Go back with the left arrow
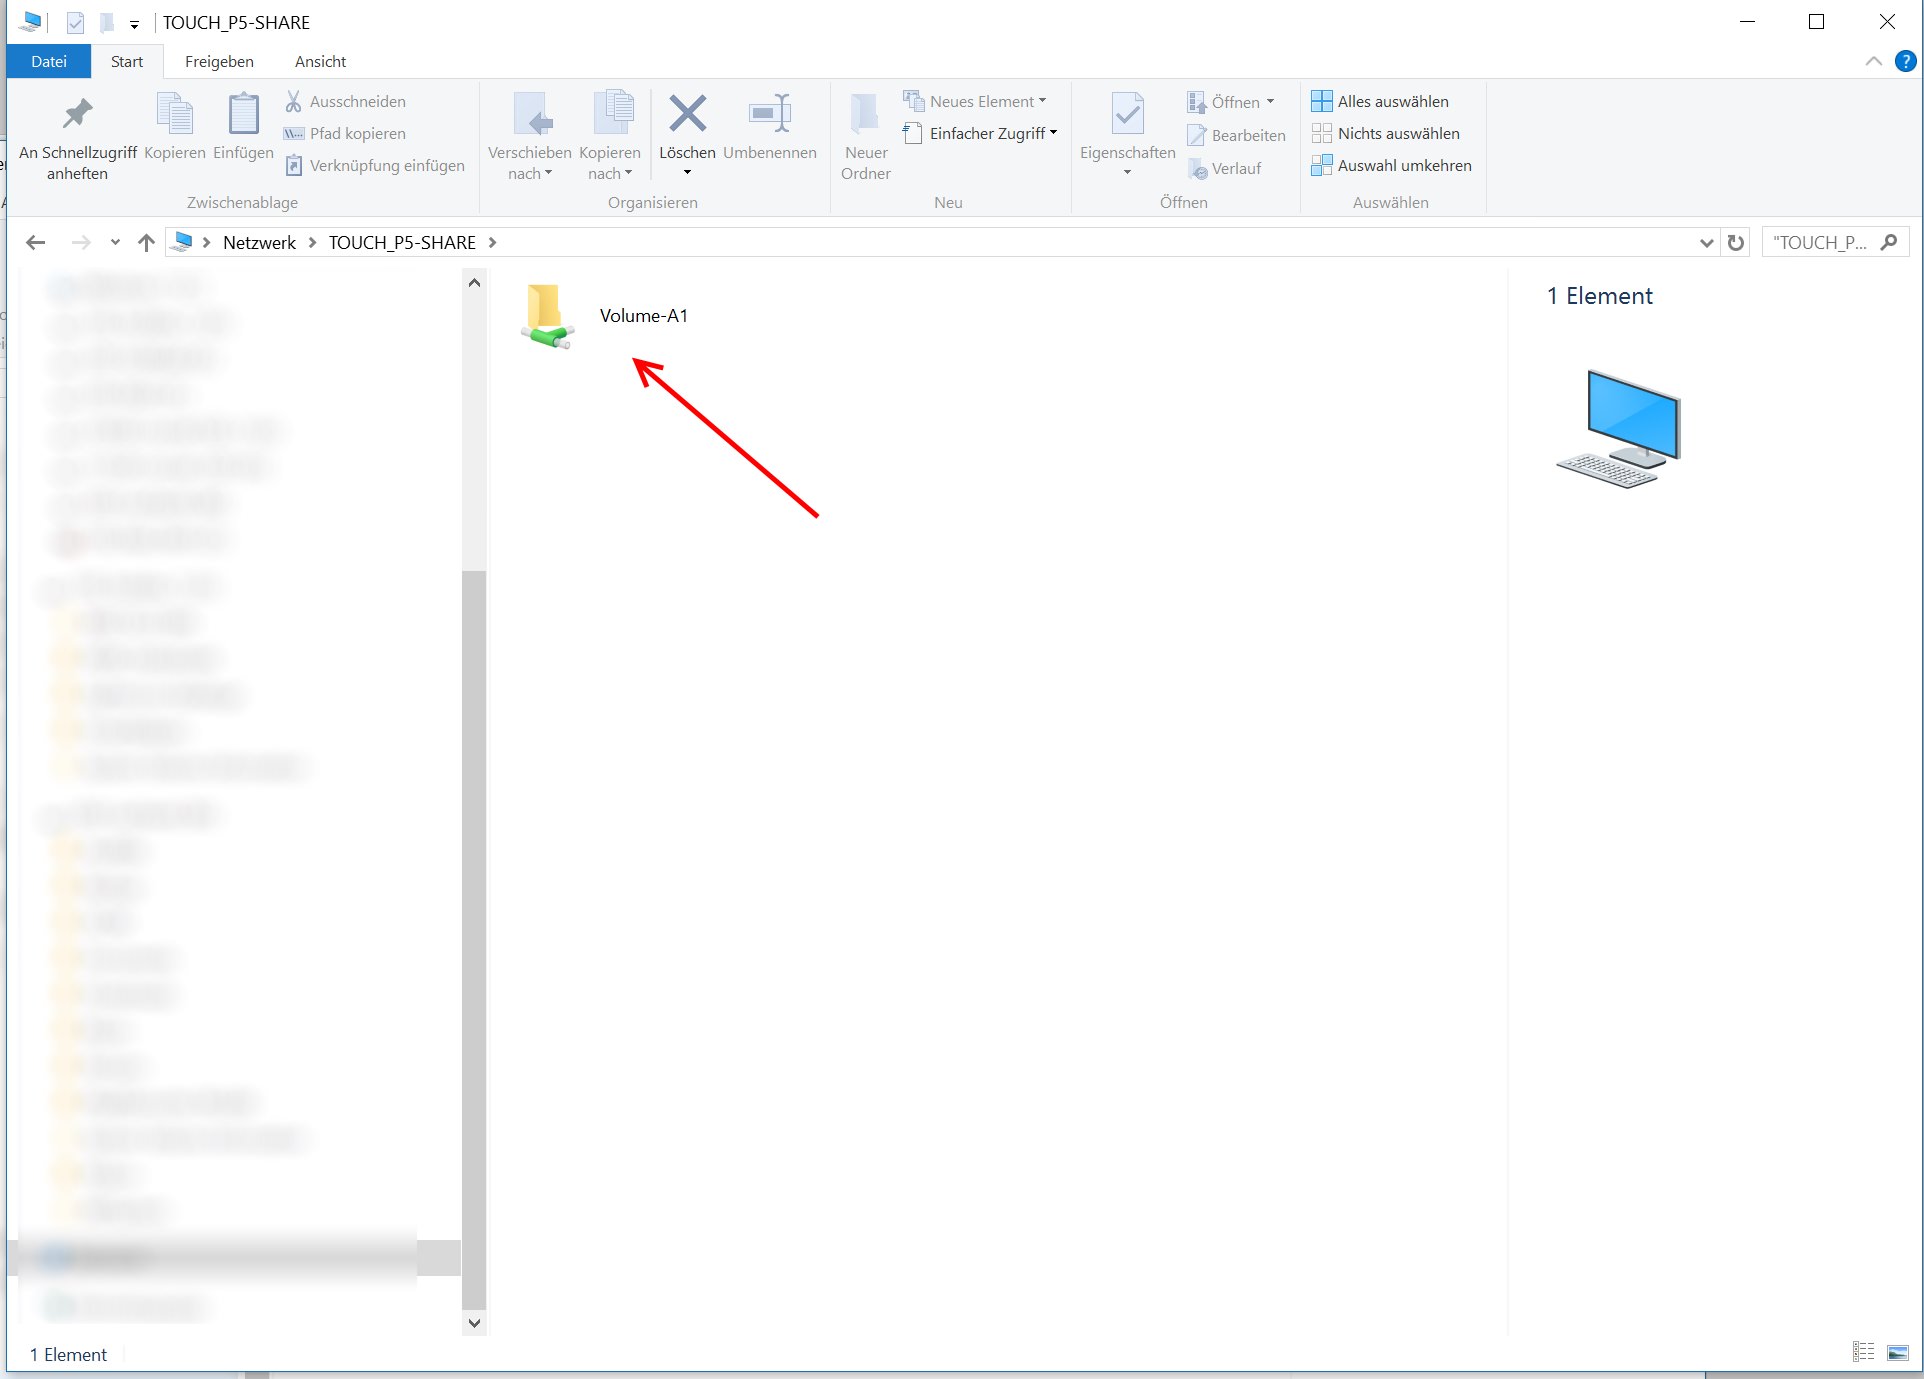The width and height of the screenshot is (1924, 1379). tap(36, 242)
